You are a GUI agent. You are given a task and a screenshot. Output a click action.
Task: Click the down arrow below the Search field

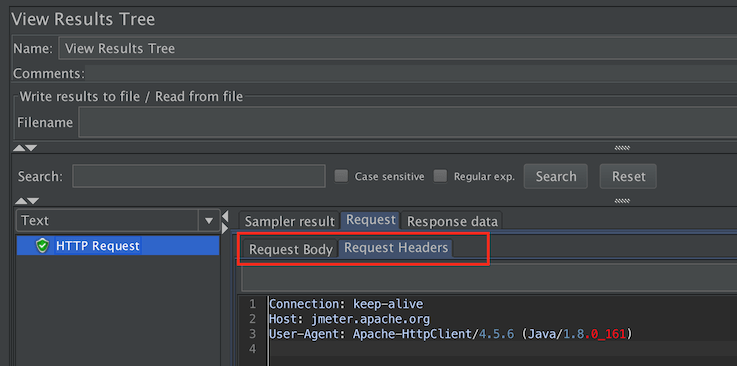[x=33, y=201]
